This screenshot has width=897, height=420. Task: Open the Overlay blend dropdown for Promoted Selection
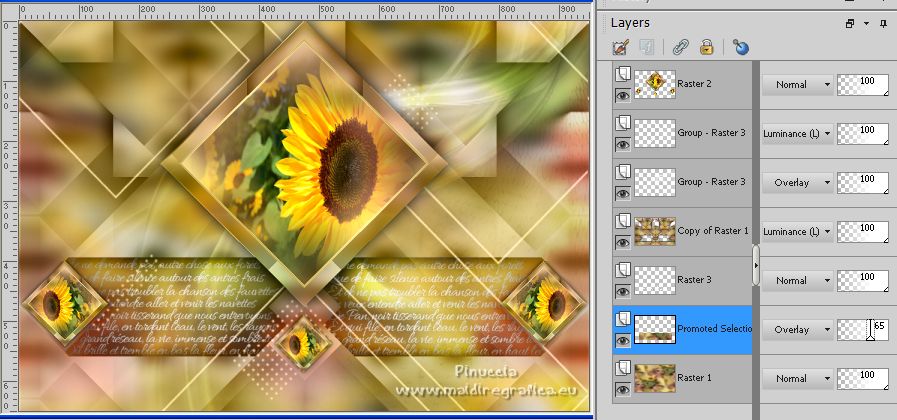coord(797,330)
